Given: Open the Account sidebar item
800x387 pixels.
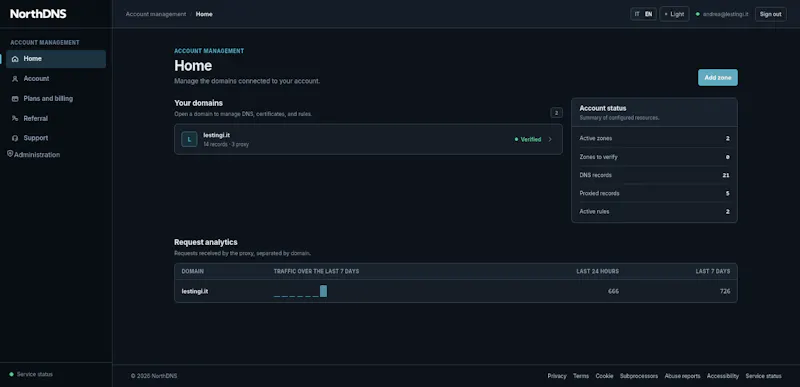Looking at the screenshot, I should (x=56, y=79).
